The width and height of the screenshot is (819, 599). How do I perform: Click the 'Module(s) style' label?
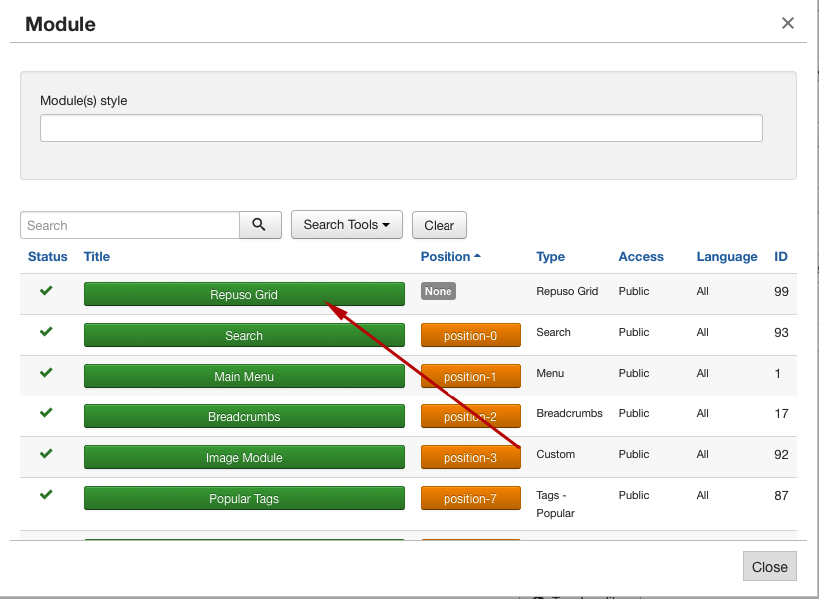[x=84, y=100]
